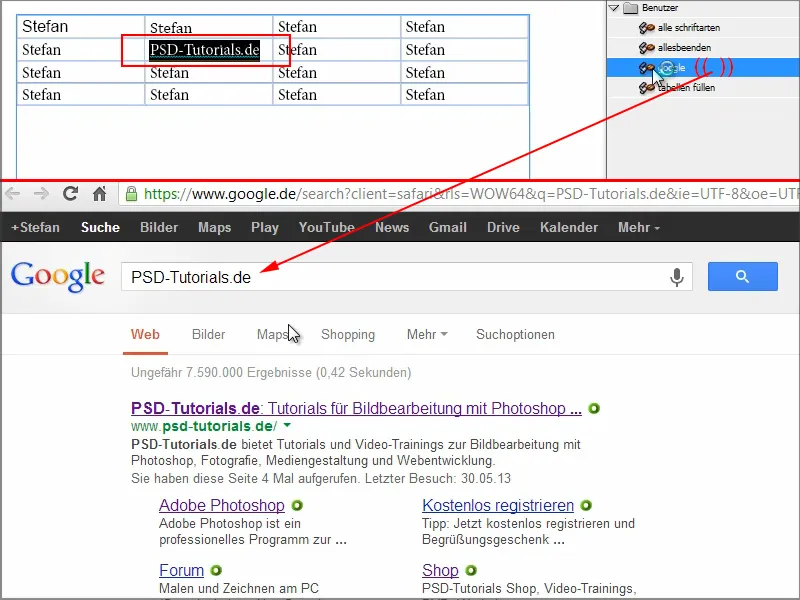
Task: Click the blue magnifier search button
Action: [742, 277]
